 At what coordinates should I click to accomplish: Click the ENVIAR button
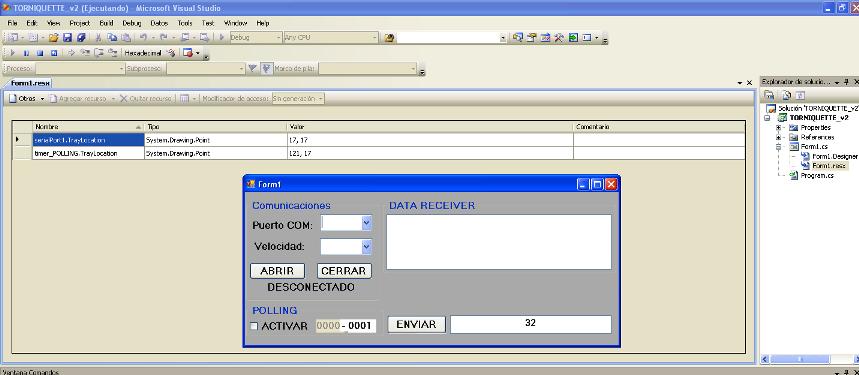tap(416, 325)
